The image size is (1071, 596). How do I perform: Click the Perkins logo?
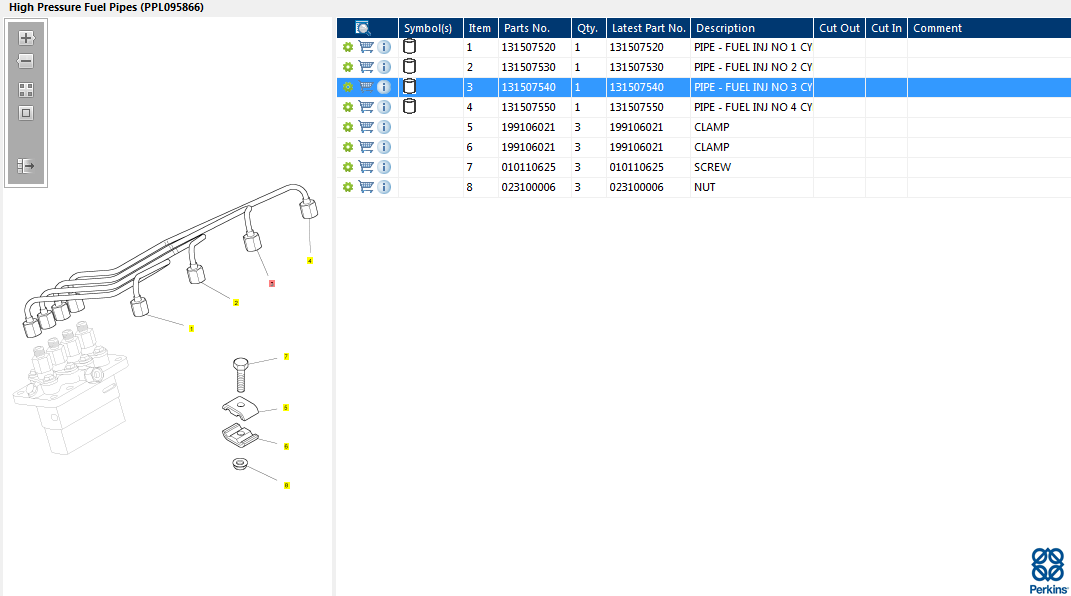pyautogui.click(x=1047, y=570)
